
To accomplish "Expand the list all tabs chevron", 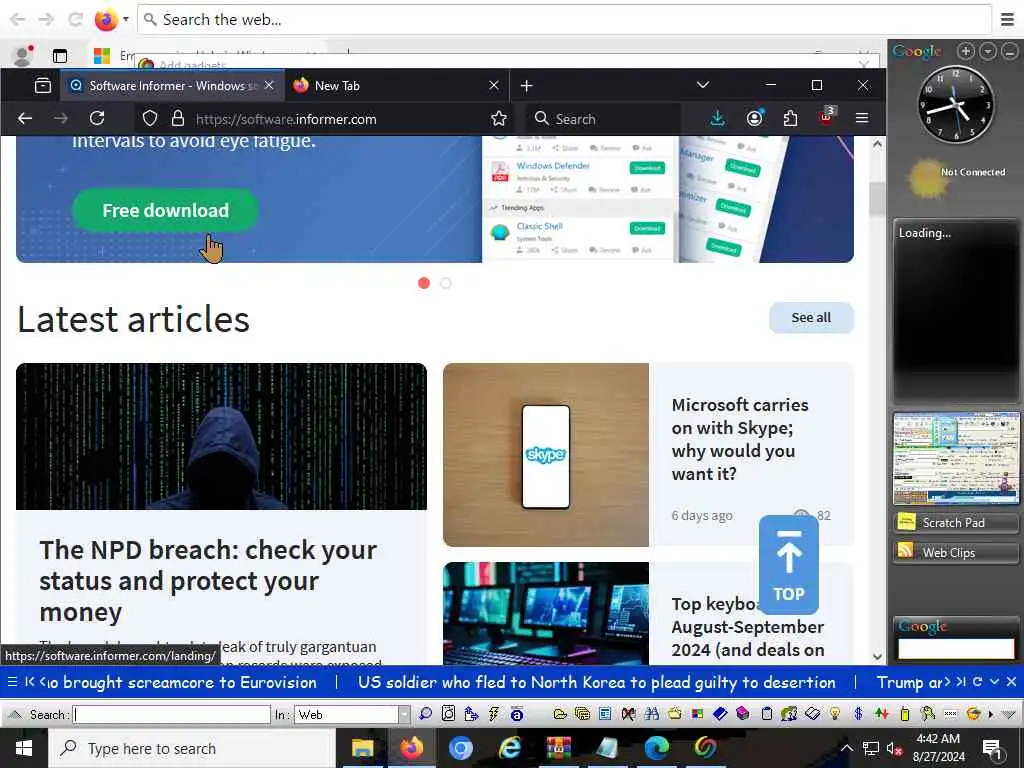I will (703, 85).
